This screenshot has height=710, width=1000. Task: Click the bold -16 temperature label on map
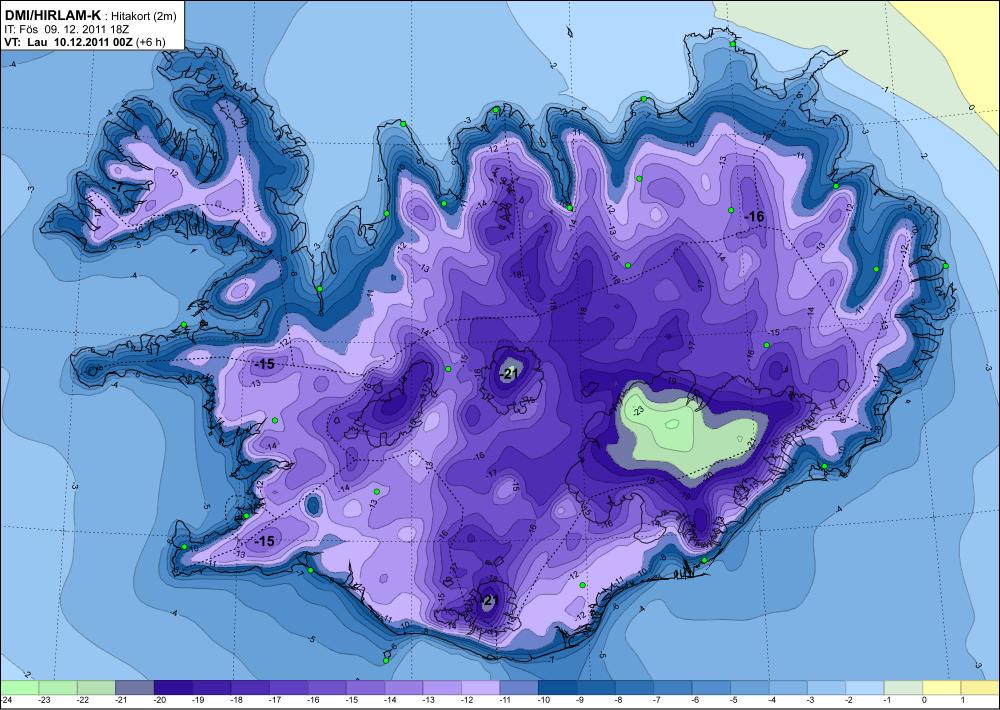pos(754,217)
